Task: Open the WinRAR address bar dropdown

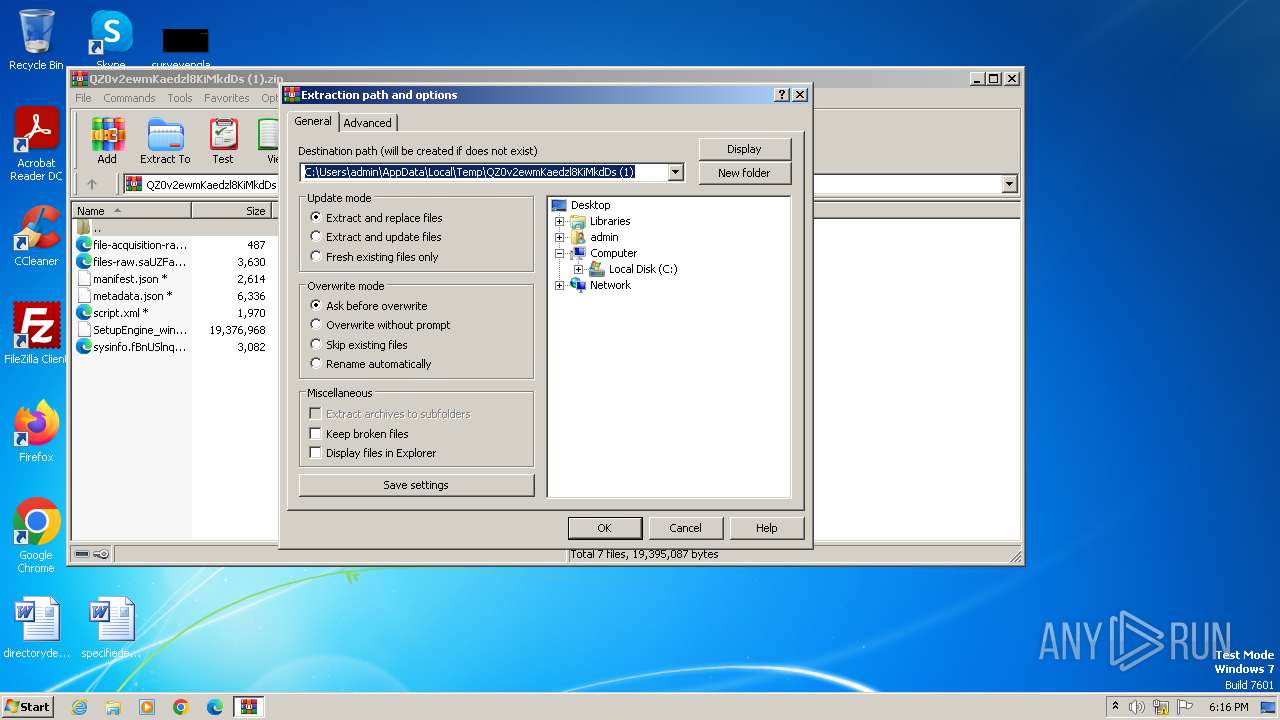Action: [1009, 184]
